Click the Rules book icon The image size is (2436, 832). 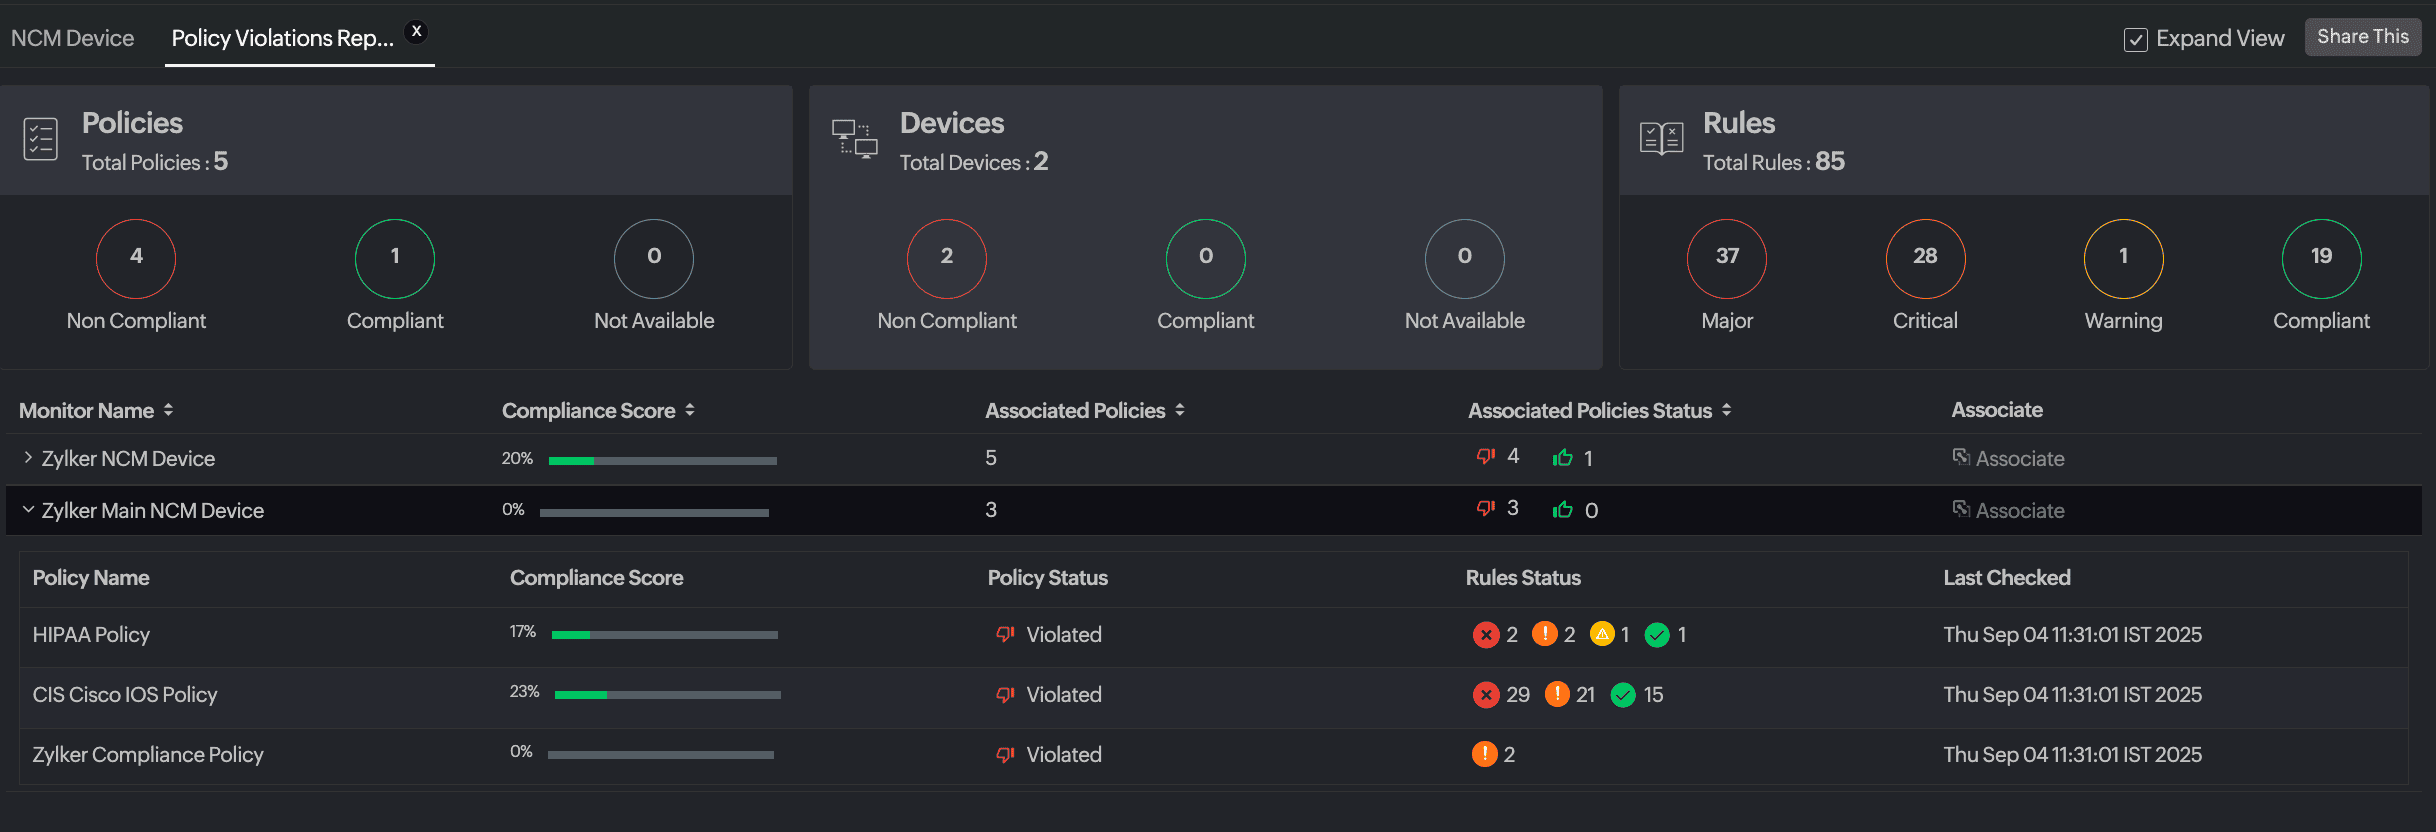[x=1661, y=139]
